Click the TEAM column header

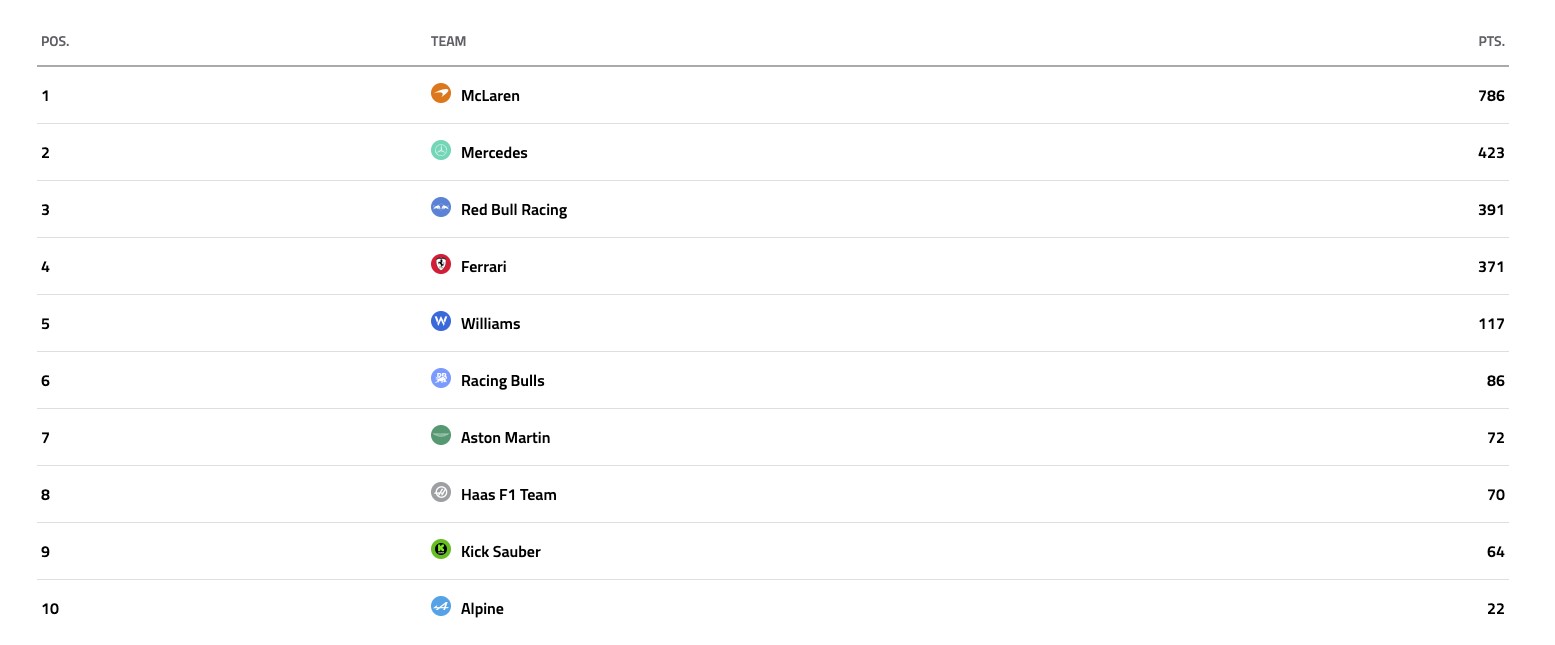448,42
